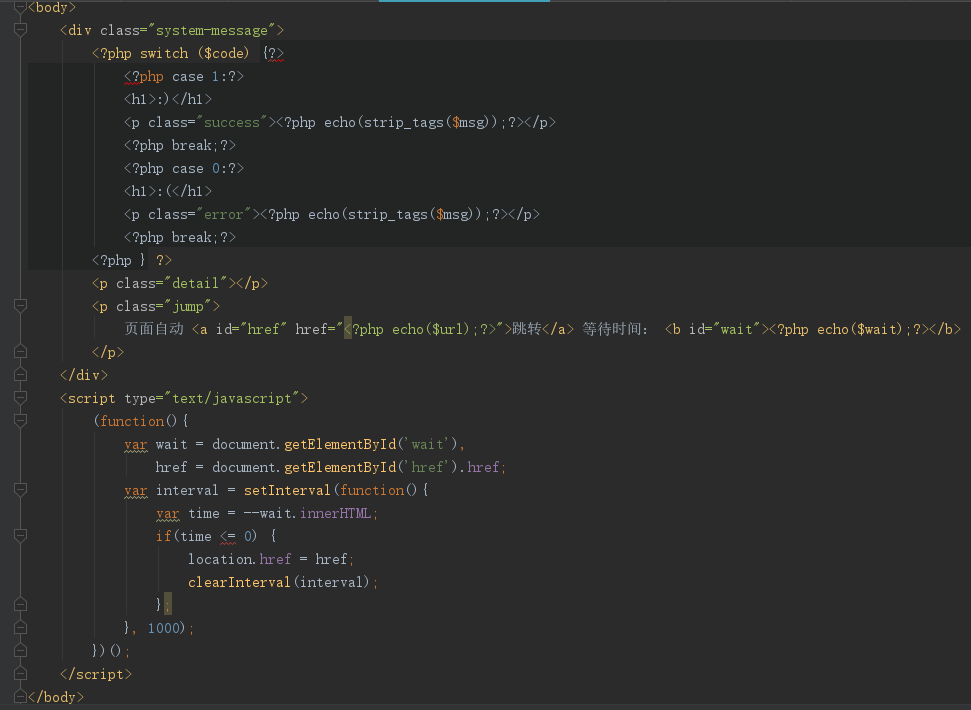Click fold end marker beside </body>
Screen dimensions: 971x710
(20, 697)
